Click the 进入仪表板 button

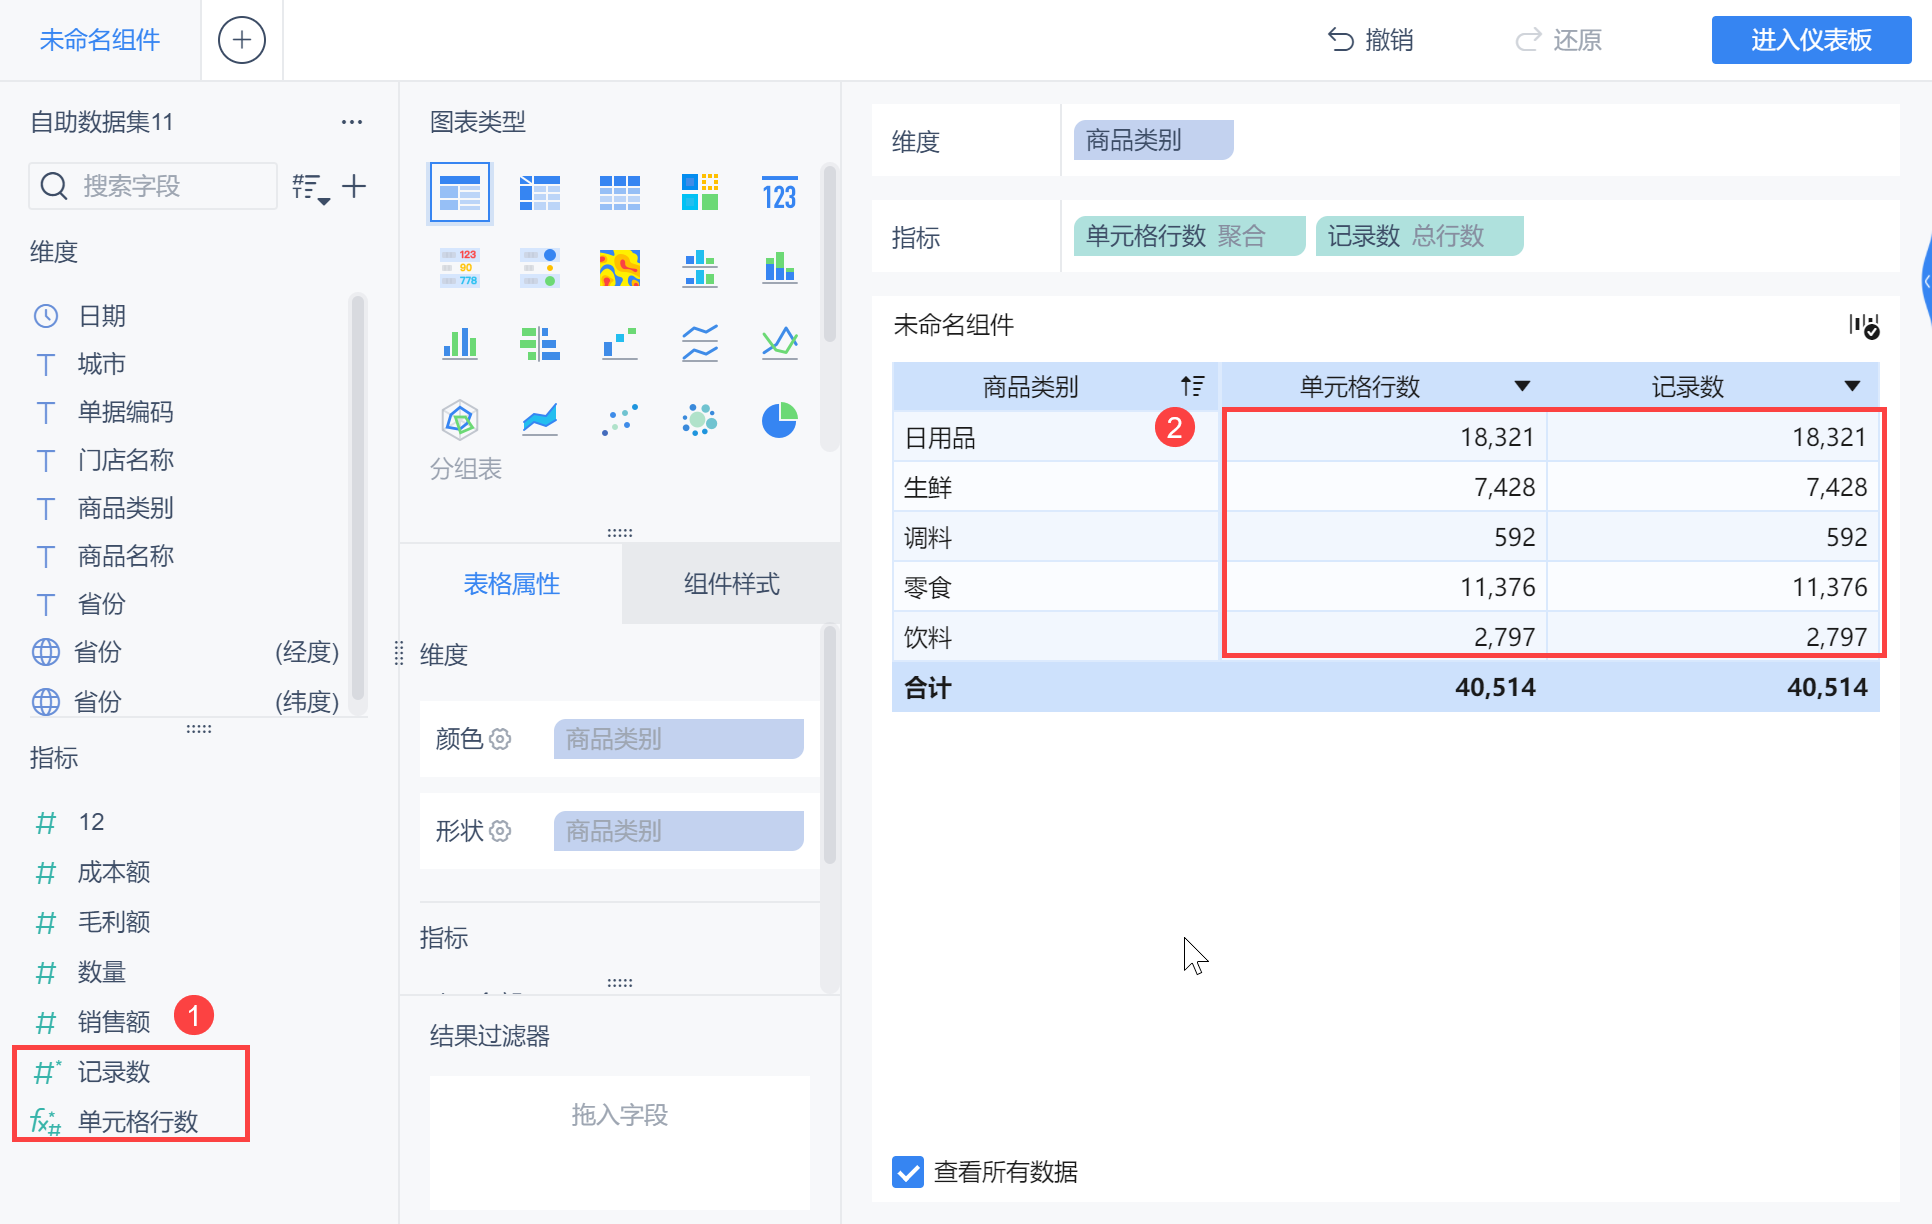coord(1811,40)
